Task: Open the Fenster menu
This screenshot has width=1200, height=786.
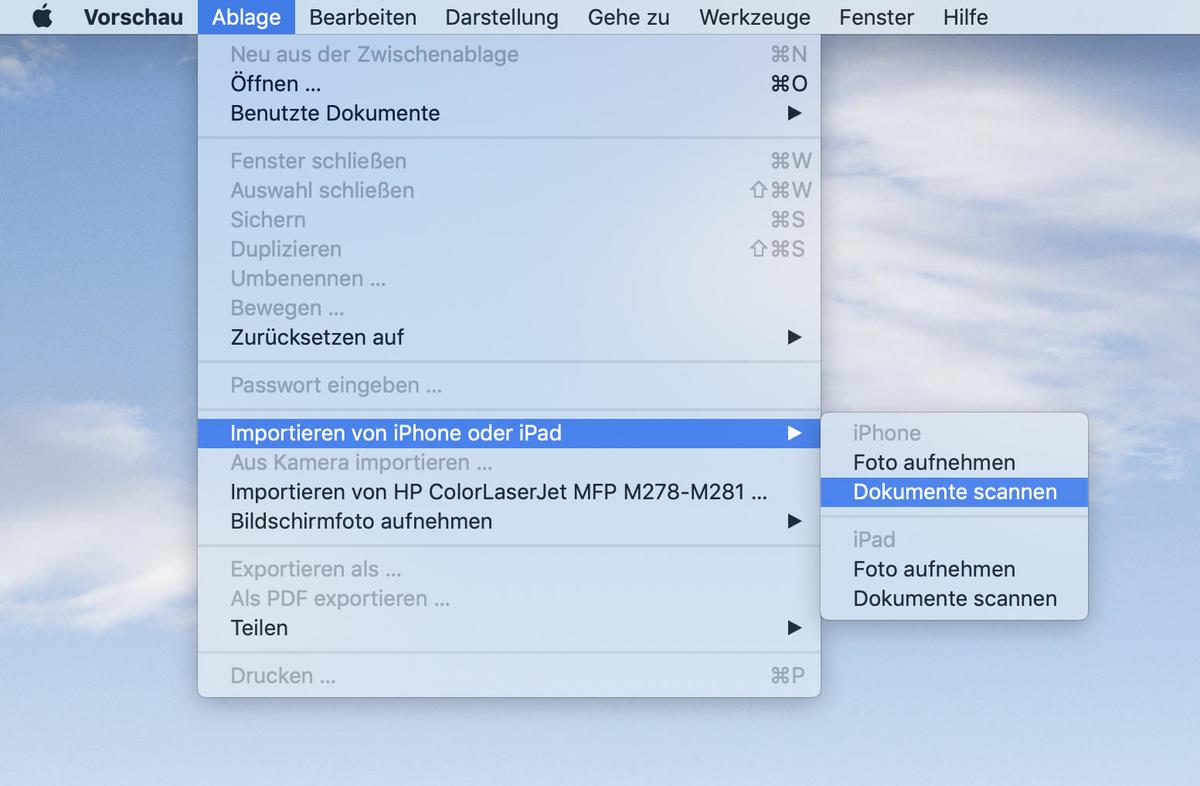Action: [877, 17]
